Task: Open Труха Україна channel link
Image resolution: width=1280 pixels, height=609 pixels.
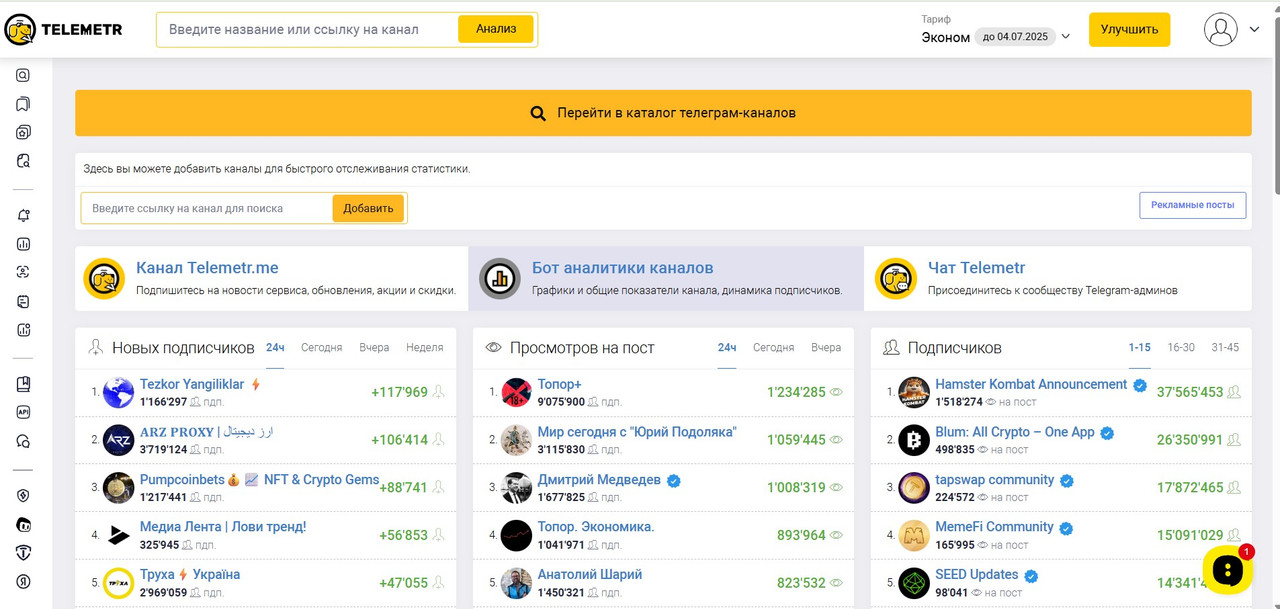Action: pyautogui.click(x=190, y=575)
